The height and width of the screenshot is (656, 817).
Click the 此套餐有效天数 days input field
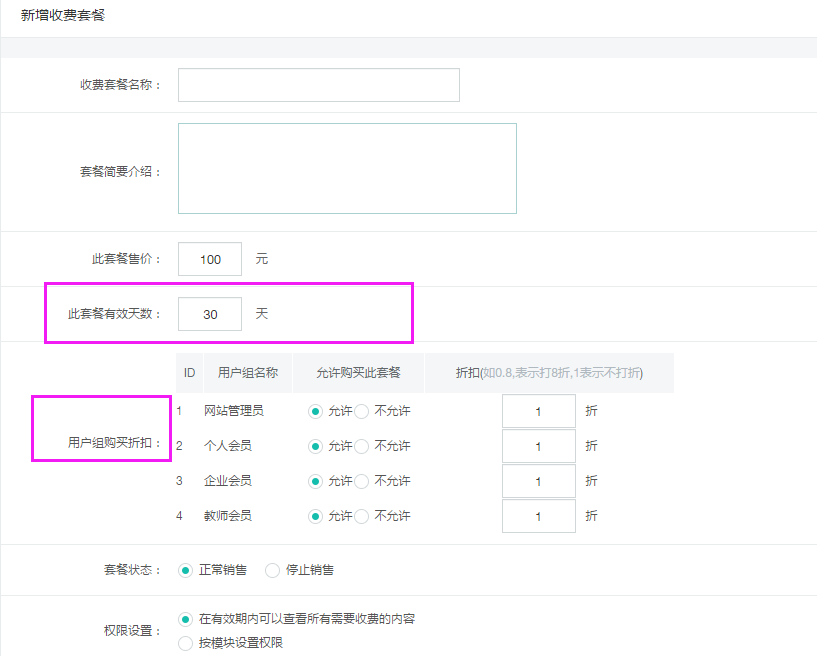[x=210, y=314]
